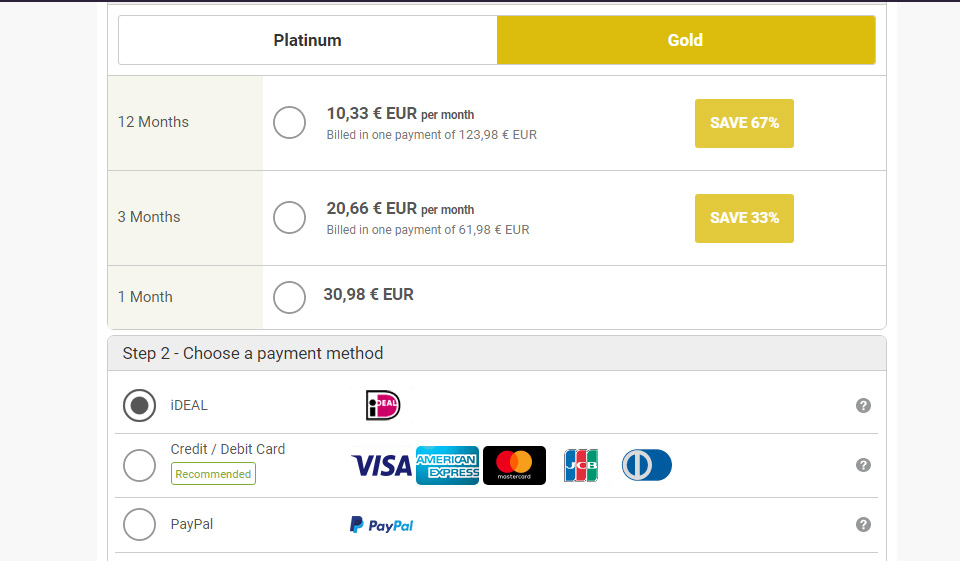Viewport: 960px width, 561px height.
Task: Click the SAVE 33% badge
Action: (x=744, y=218)
